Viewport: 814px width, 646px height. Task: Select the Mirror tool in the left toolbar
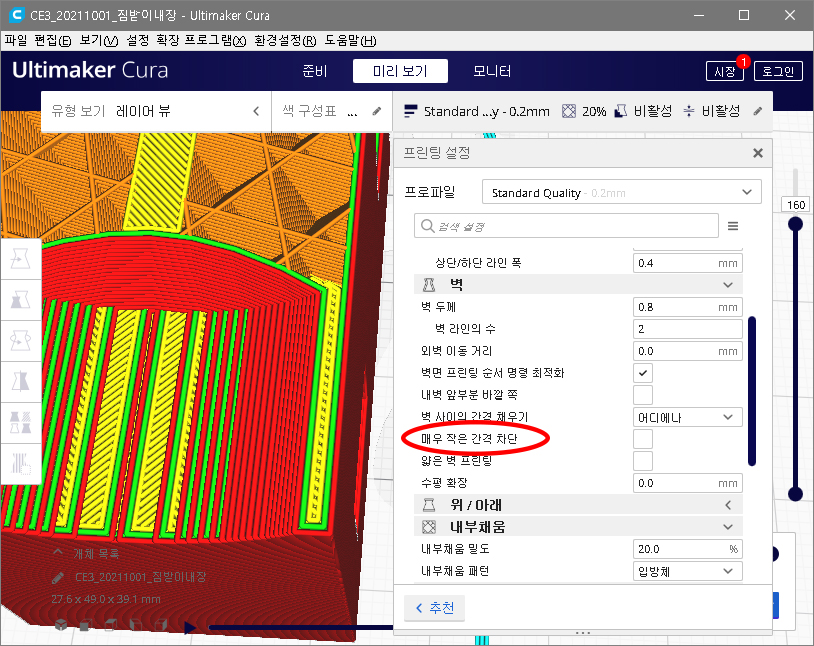coord(20,382)
